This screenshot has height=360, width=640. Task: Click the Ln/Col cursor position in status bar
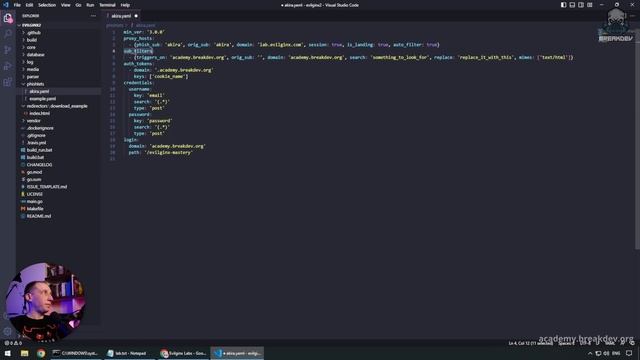pyautogui.click(x=530, y=343)
